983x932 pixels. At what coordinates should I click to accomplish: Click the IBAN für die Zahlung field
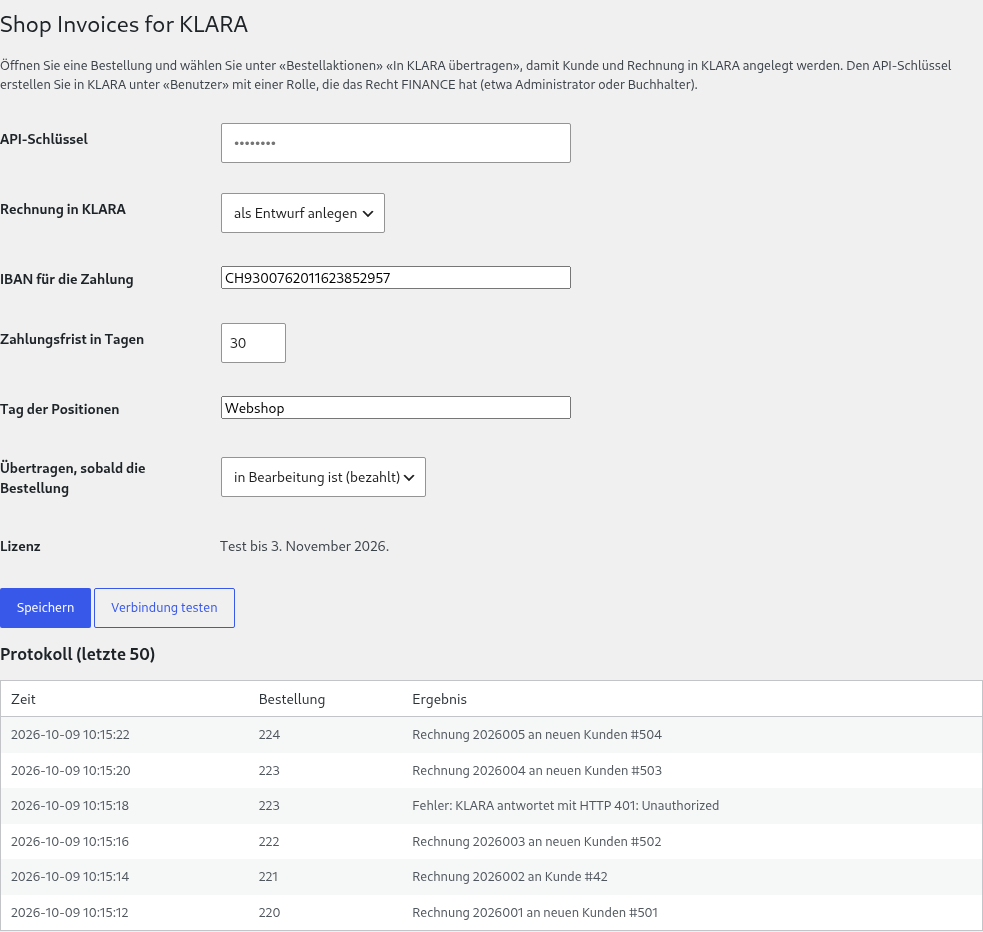click(x=396, y=278)
